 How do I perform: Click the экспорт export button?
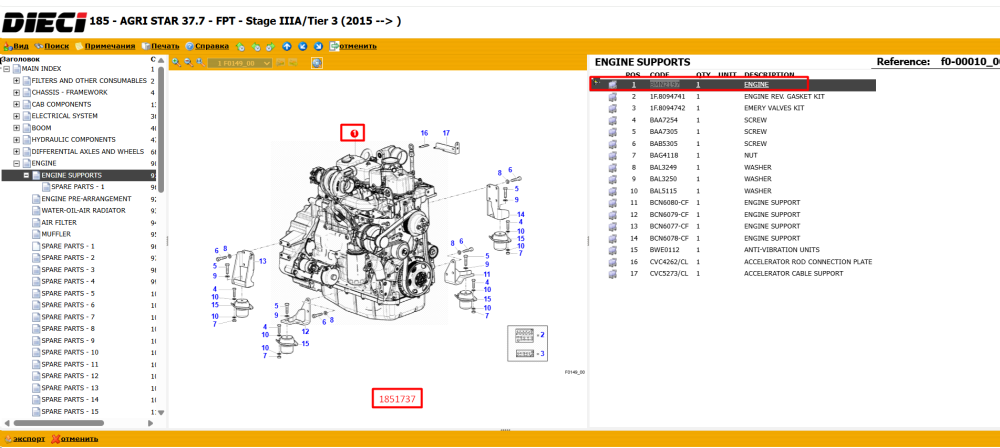coord(25,438)
